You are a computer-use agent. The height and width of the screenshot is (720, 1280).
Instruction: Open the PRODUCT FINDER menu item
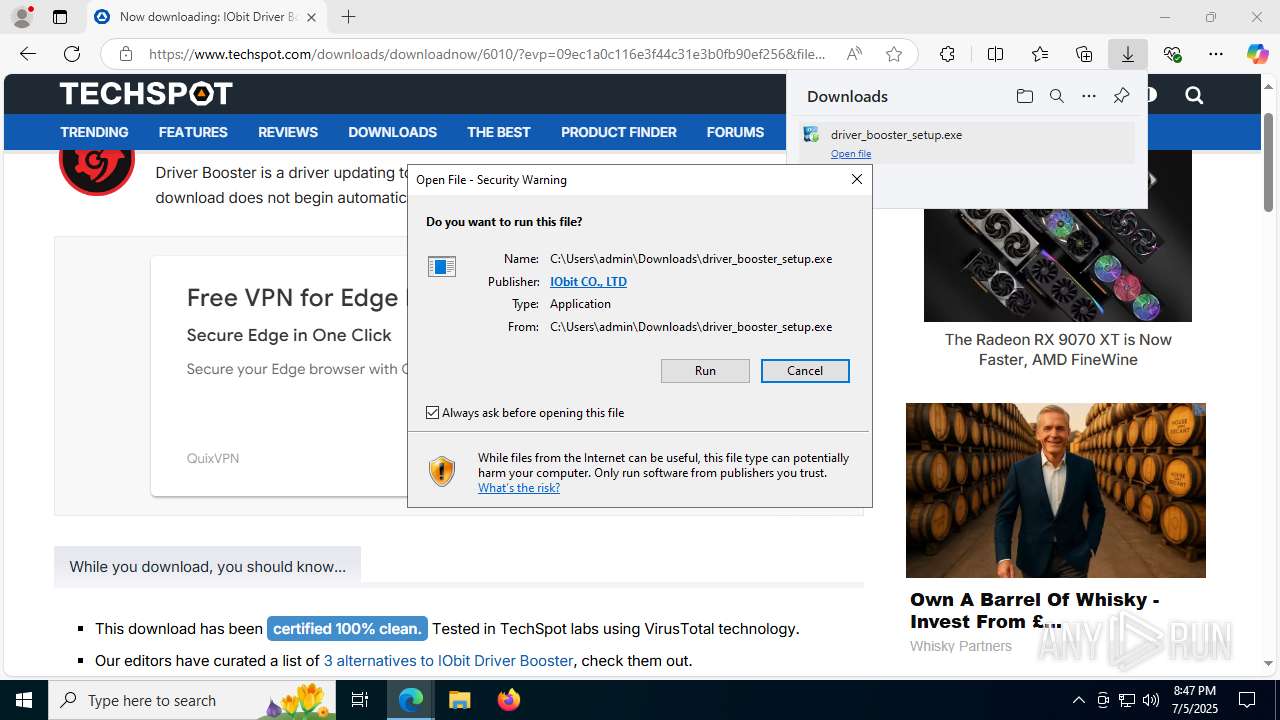point(618,132)
